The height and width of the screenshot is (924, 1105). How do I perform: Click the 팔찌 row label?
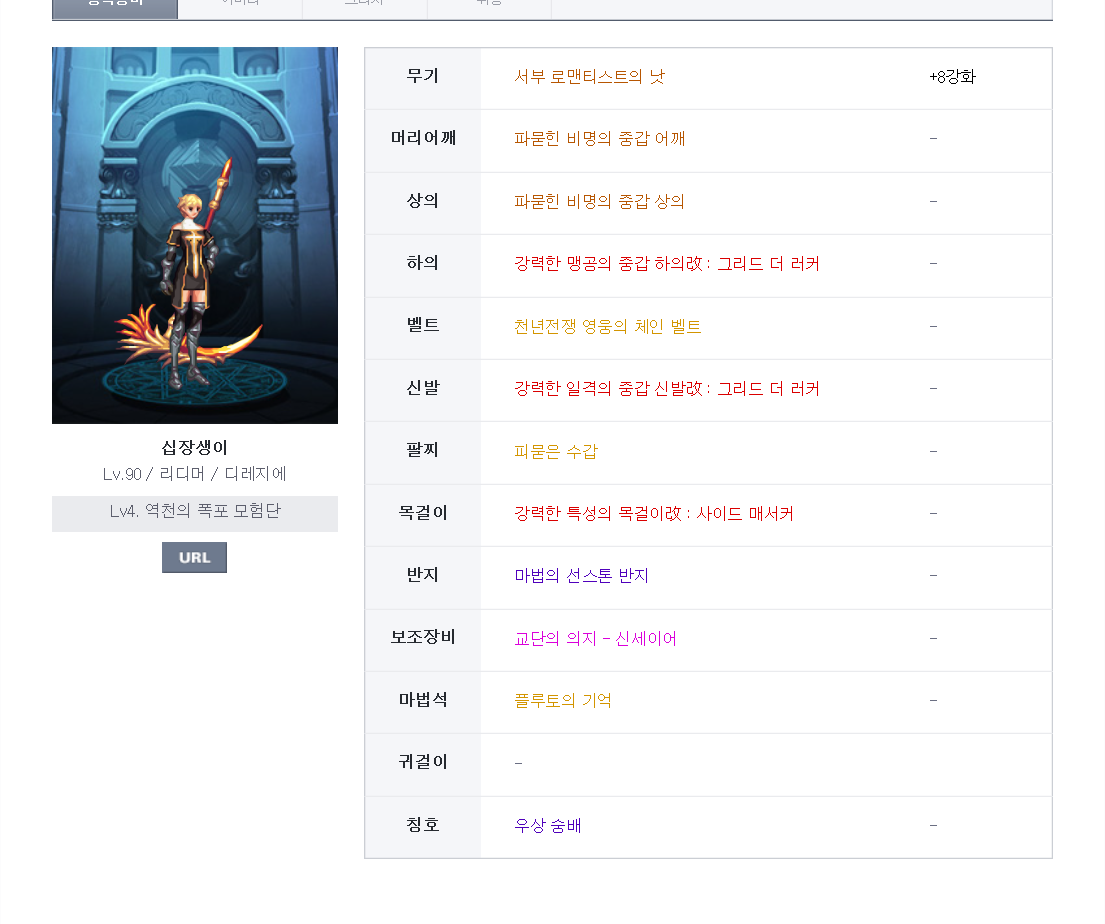pyautogui.click(x=423, y=450)
